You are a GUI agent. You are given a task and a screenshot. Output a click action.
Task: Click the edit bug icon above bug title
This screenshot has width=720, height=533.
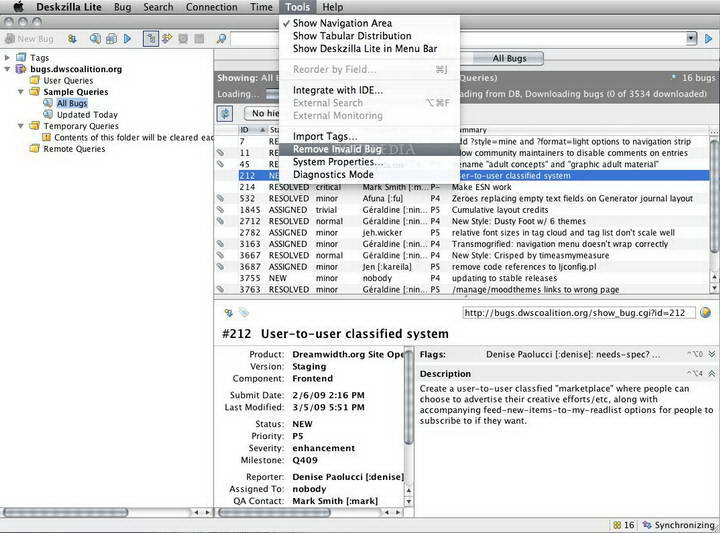[228, 313]
